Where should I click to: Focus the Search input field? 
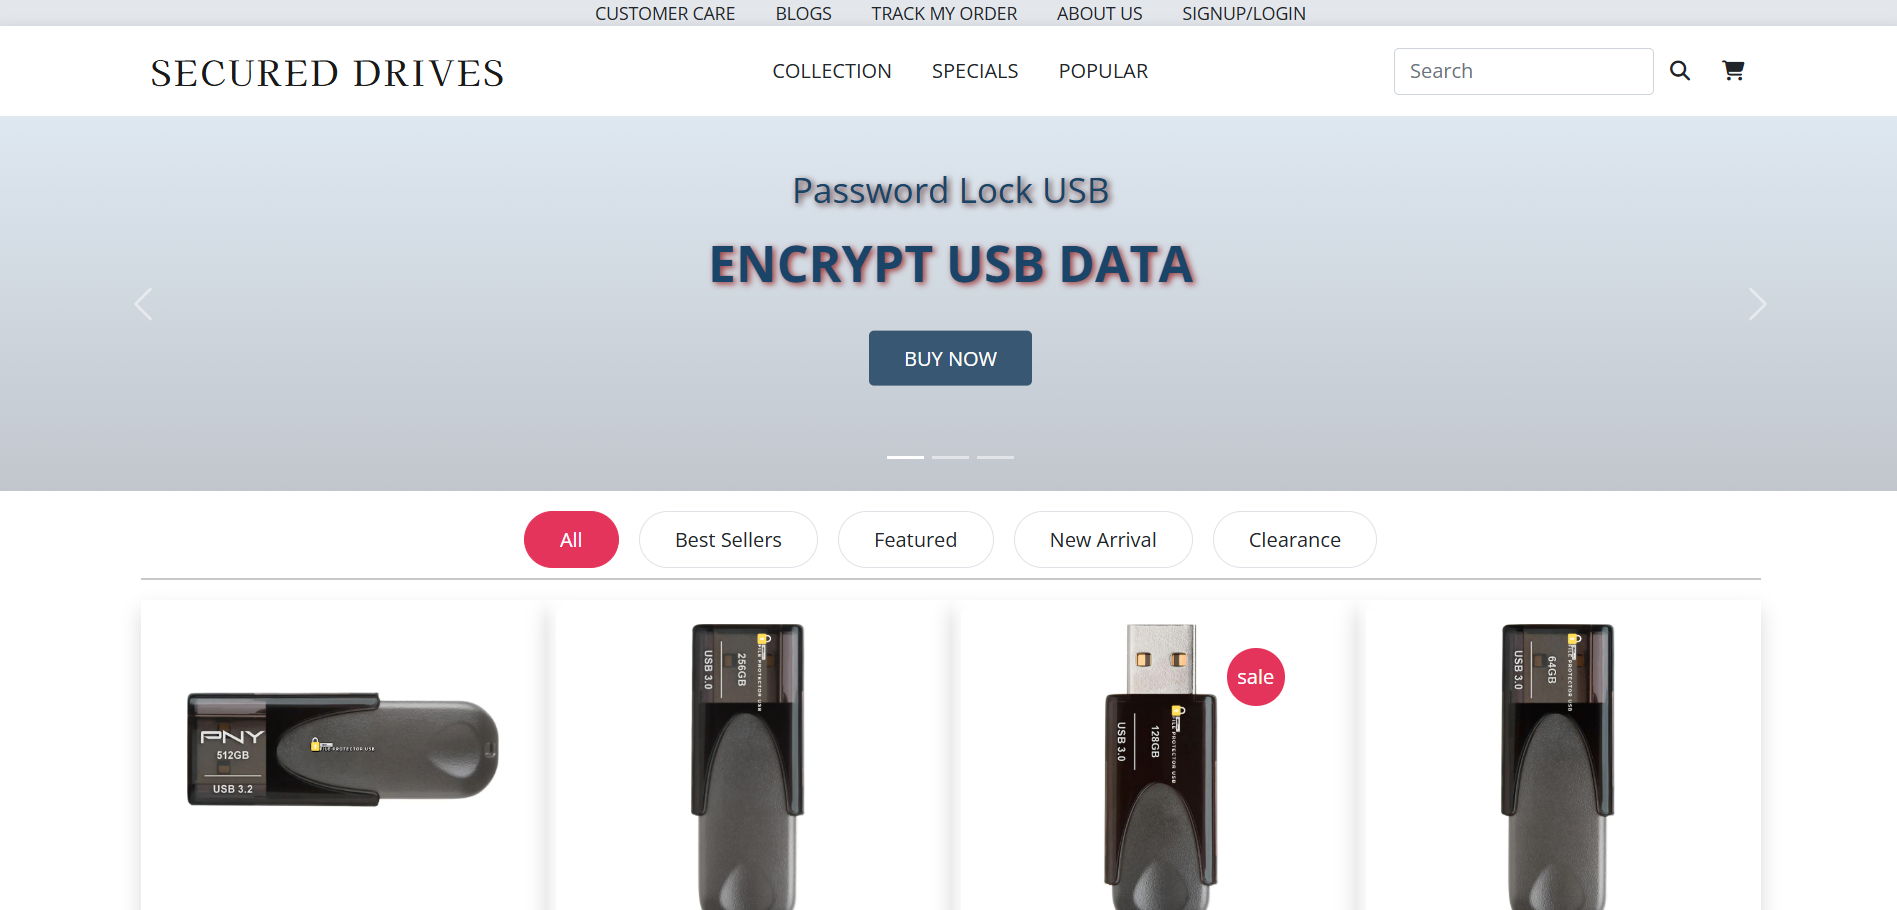click(x=1523, y=71)
